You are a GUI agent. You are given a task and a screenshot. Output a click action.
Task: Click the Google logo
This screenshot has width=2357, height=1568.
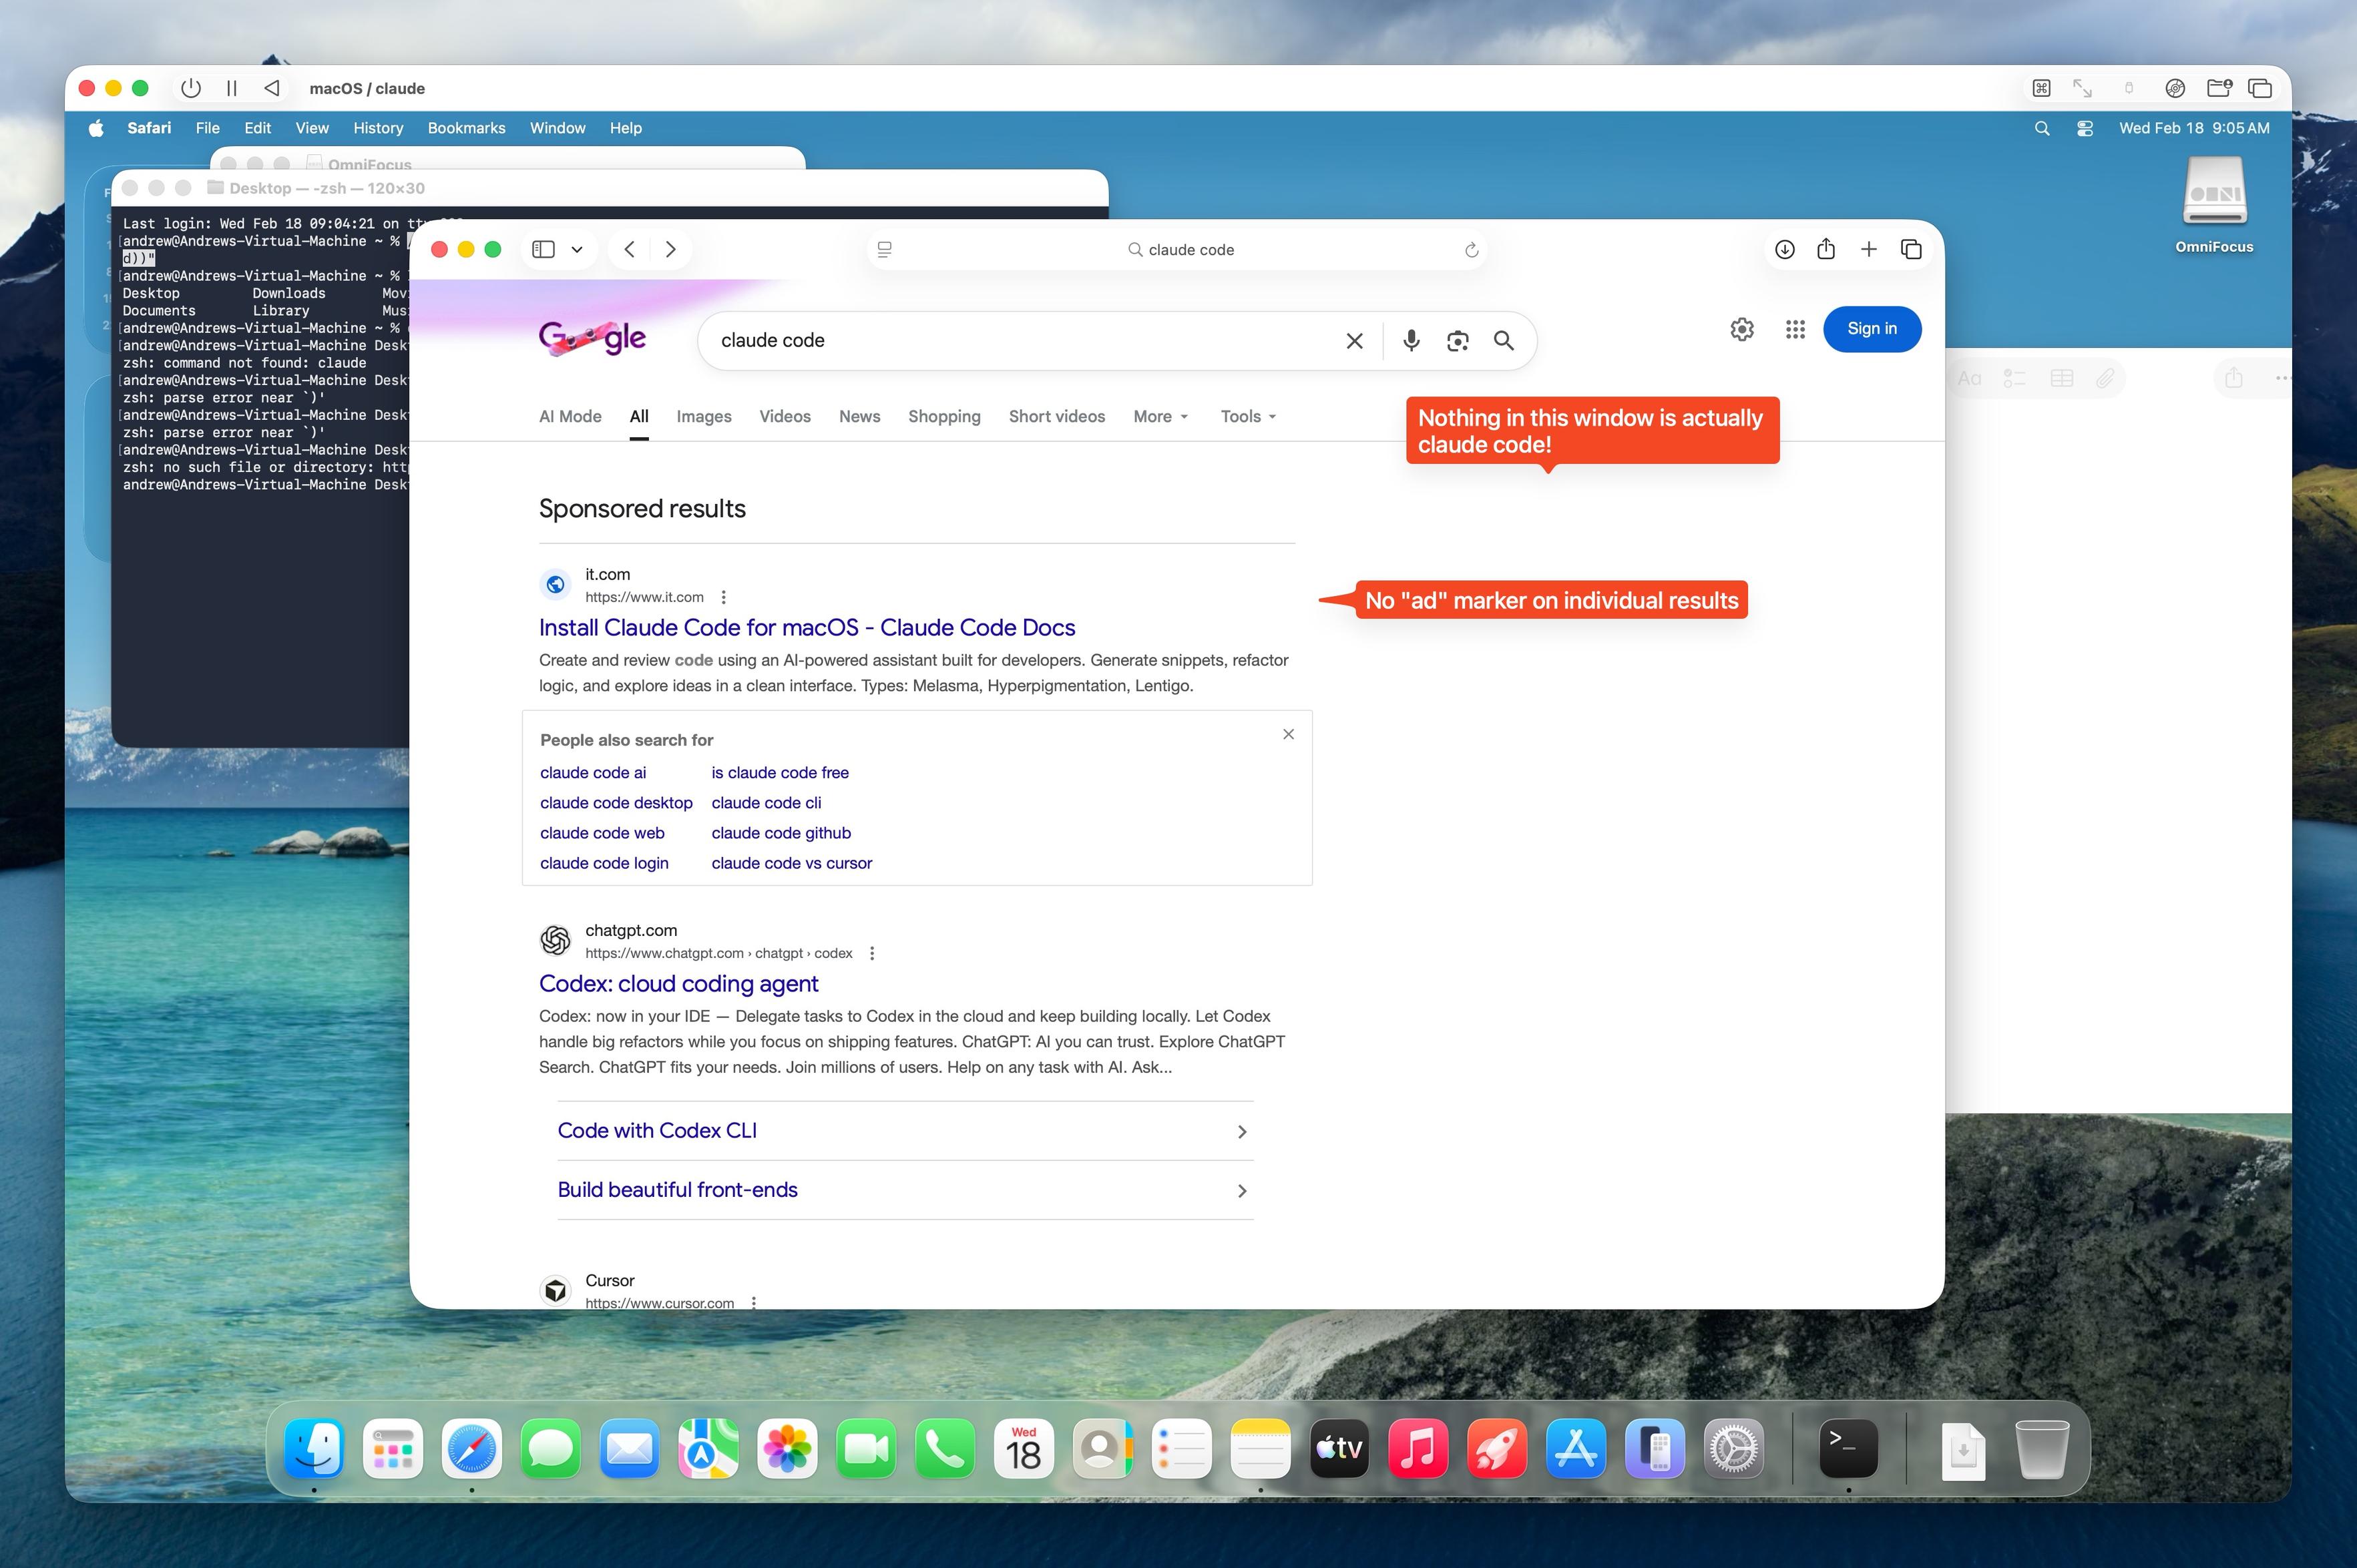pos(592,339)
